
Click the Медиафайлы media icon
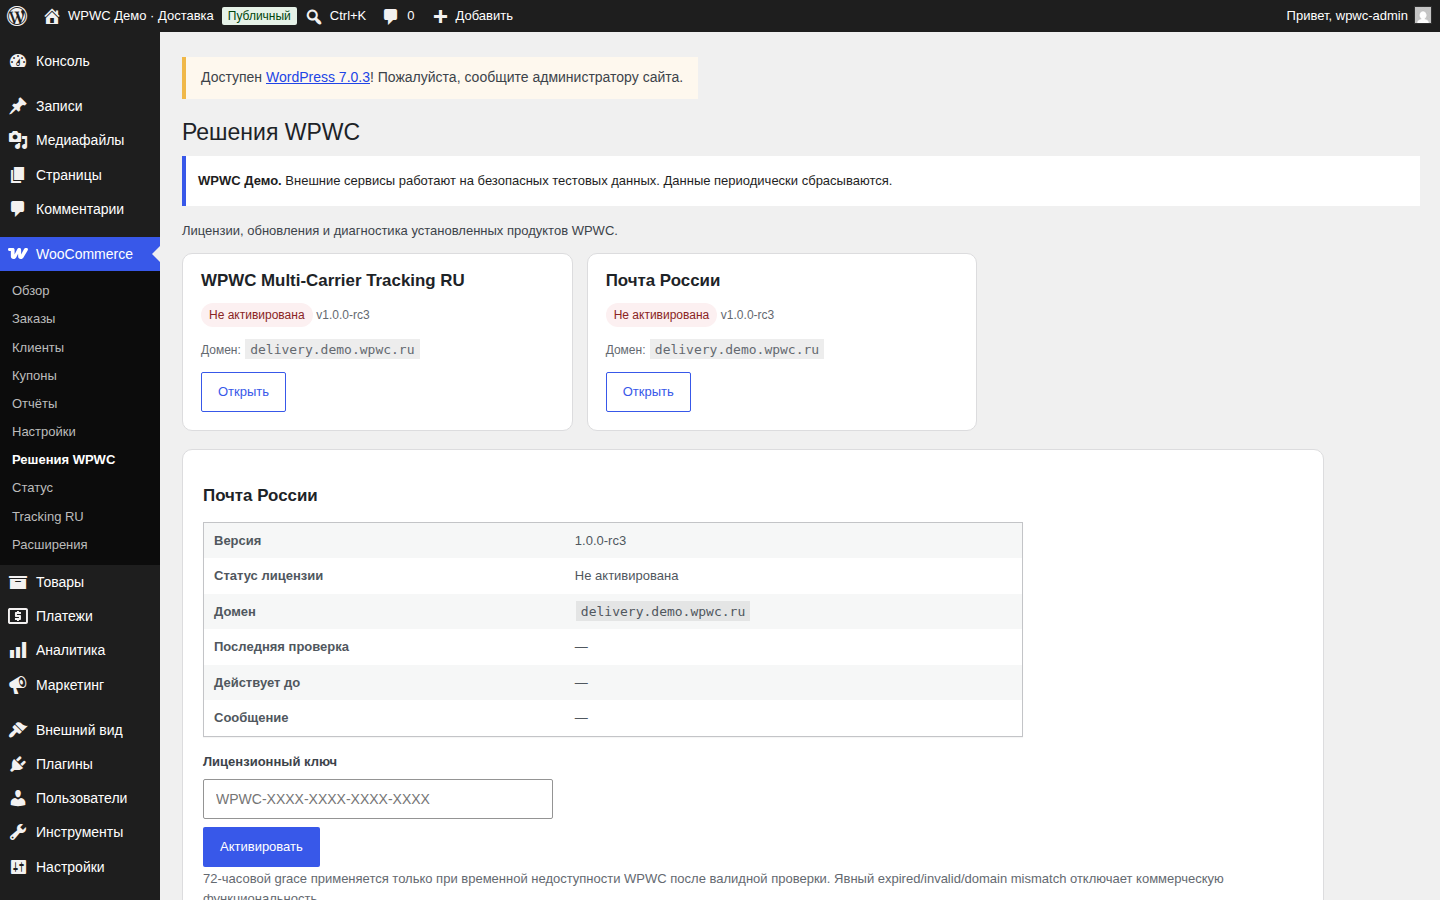point(18,140)
